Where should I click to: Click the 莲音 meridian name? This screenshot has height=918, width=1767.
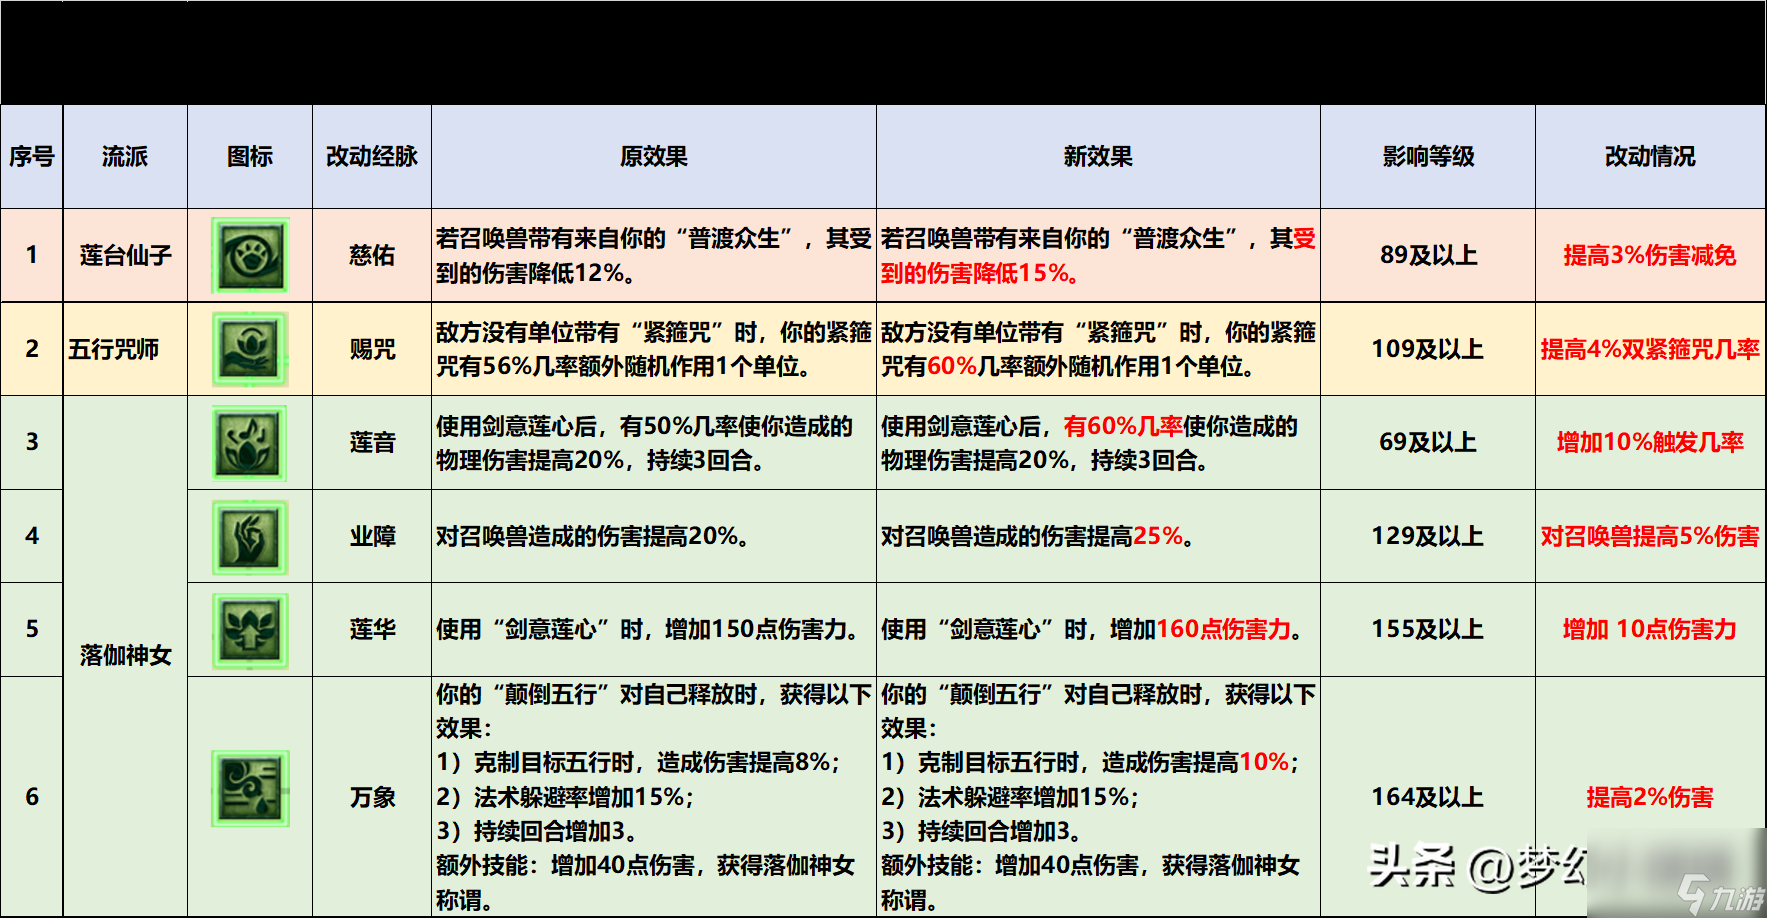pos(372,442)
